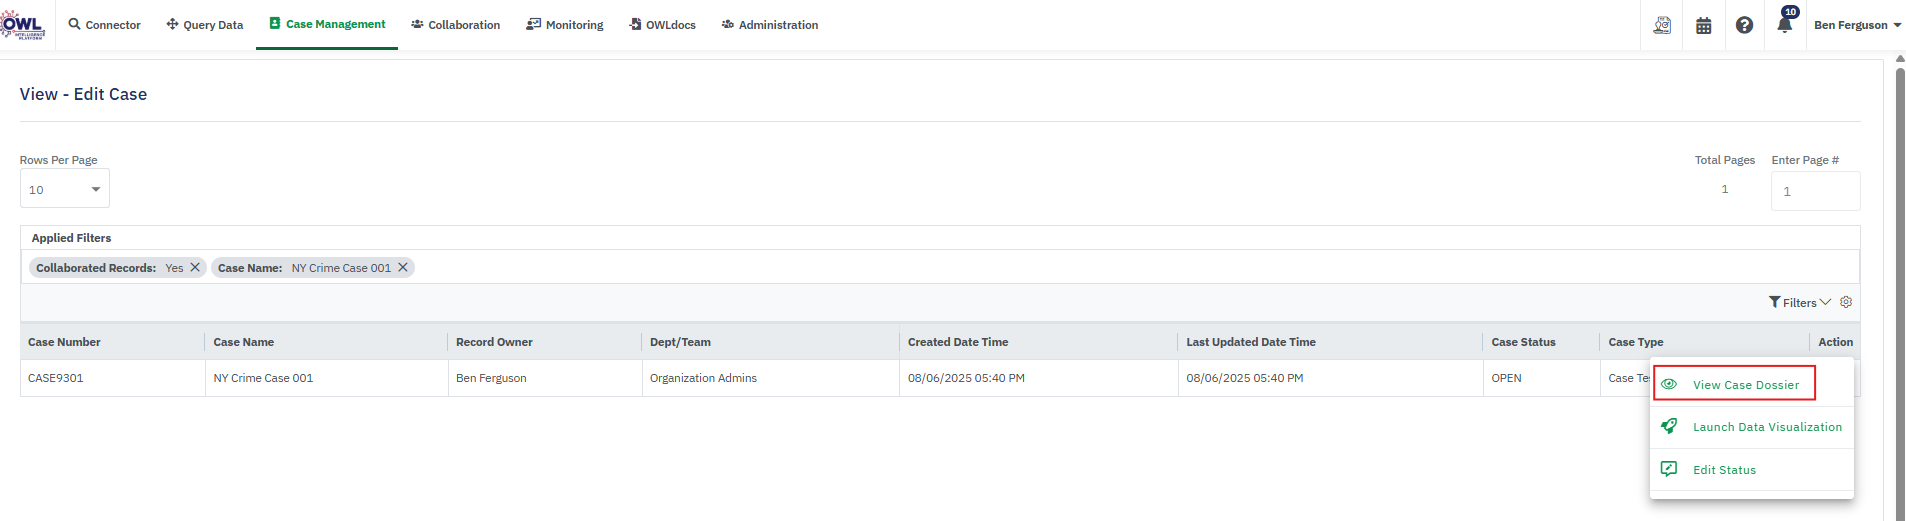The image size is (1906, 521).
Task: Open the notifications bell
Action: click(1785, 24)
